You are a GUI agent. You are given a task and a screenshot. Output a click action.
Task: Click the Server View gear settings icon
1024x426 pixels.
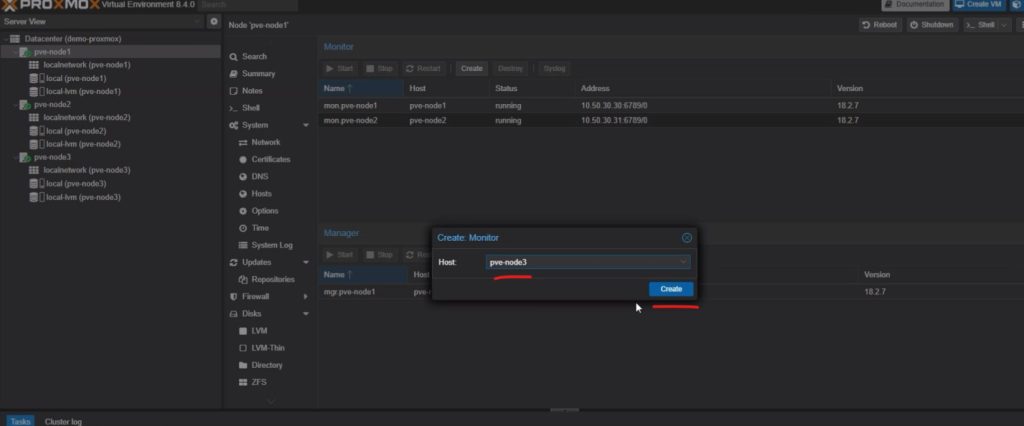214,22
